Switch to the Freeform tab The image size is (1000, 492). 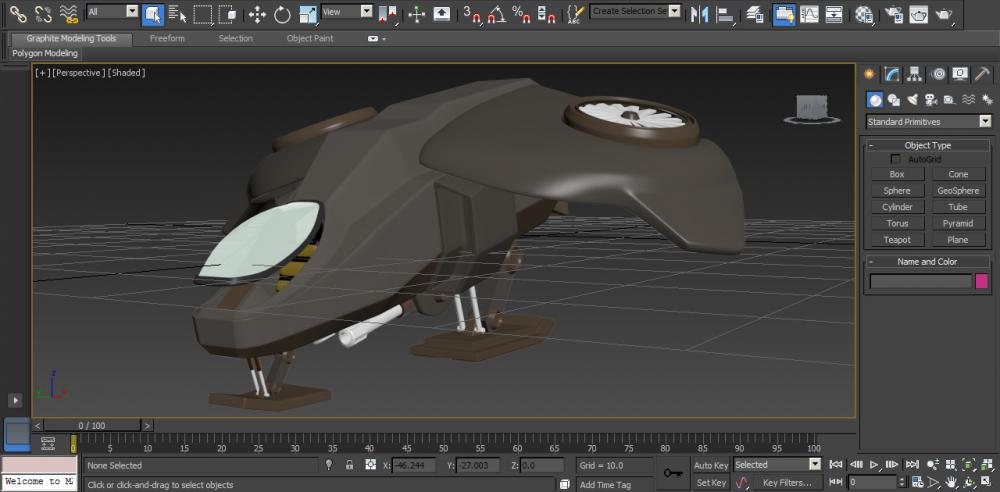167,38
